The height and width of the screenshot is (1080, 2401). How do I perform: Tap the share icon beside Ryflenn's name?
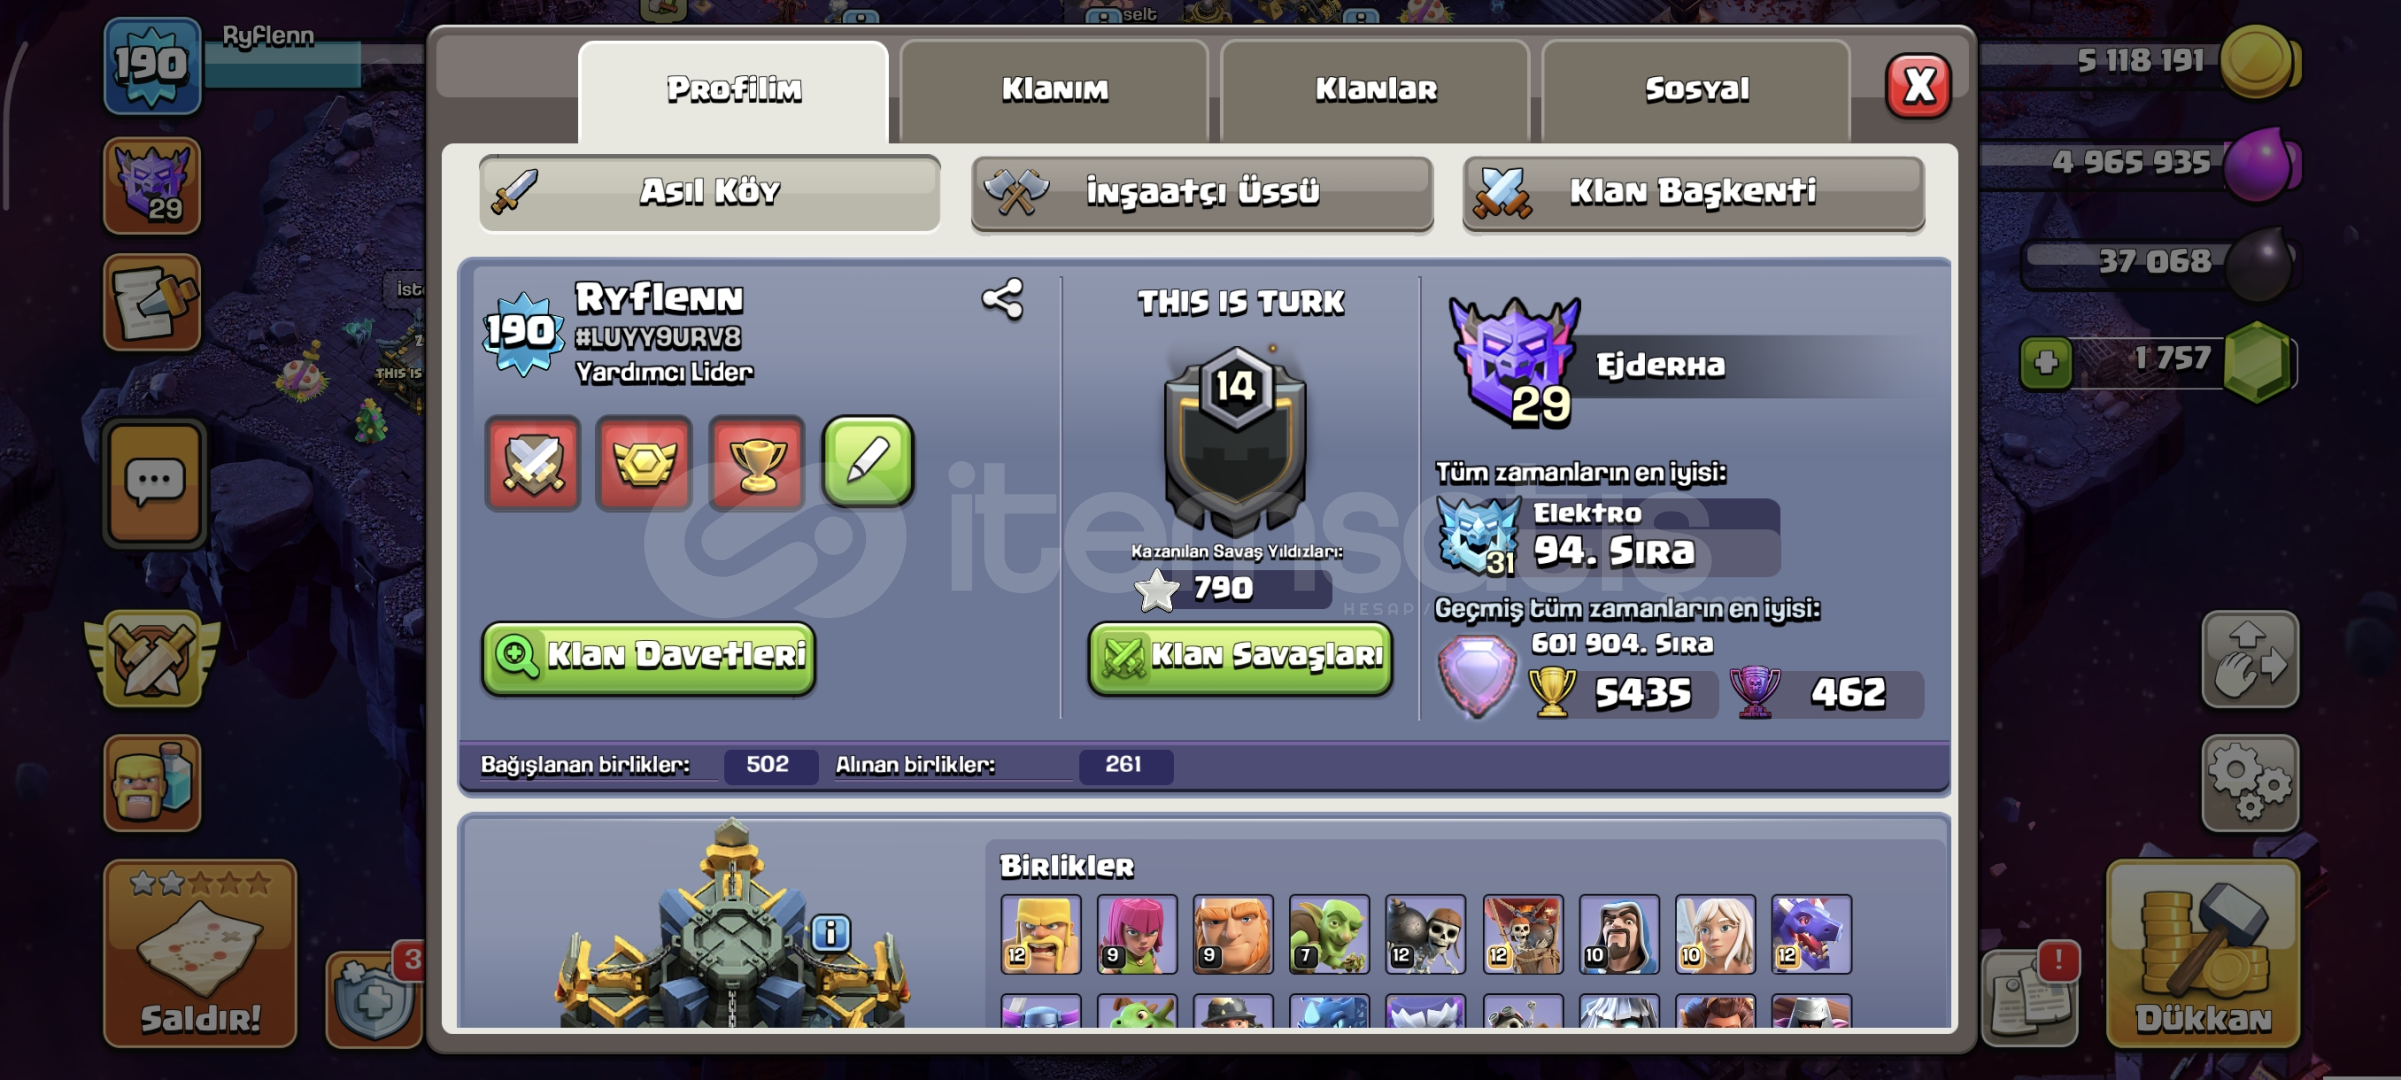click(x=1002, y=299)
